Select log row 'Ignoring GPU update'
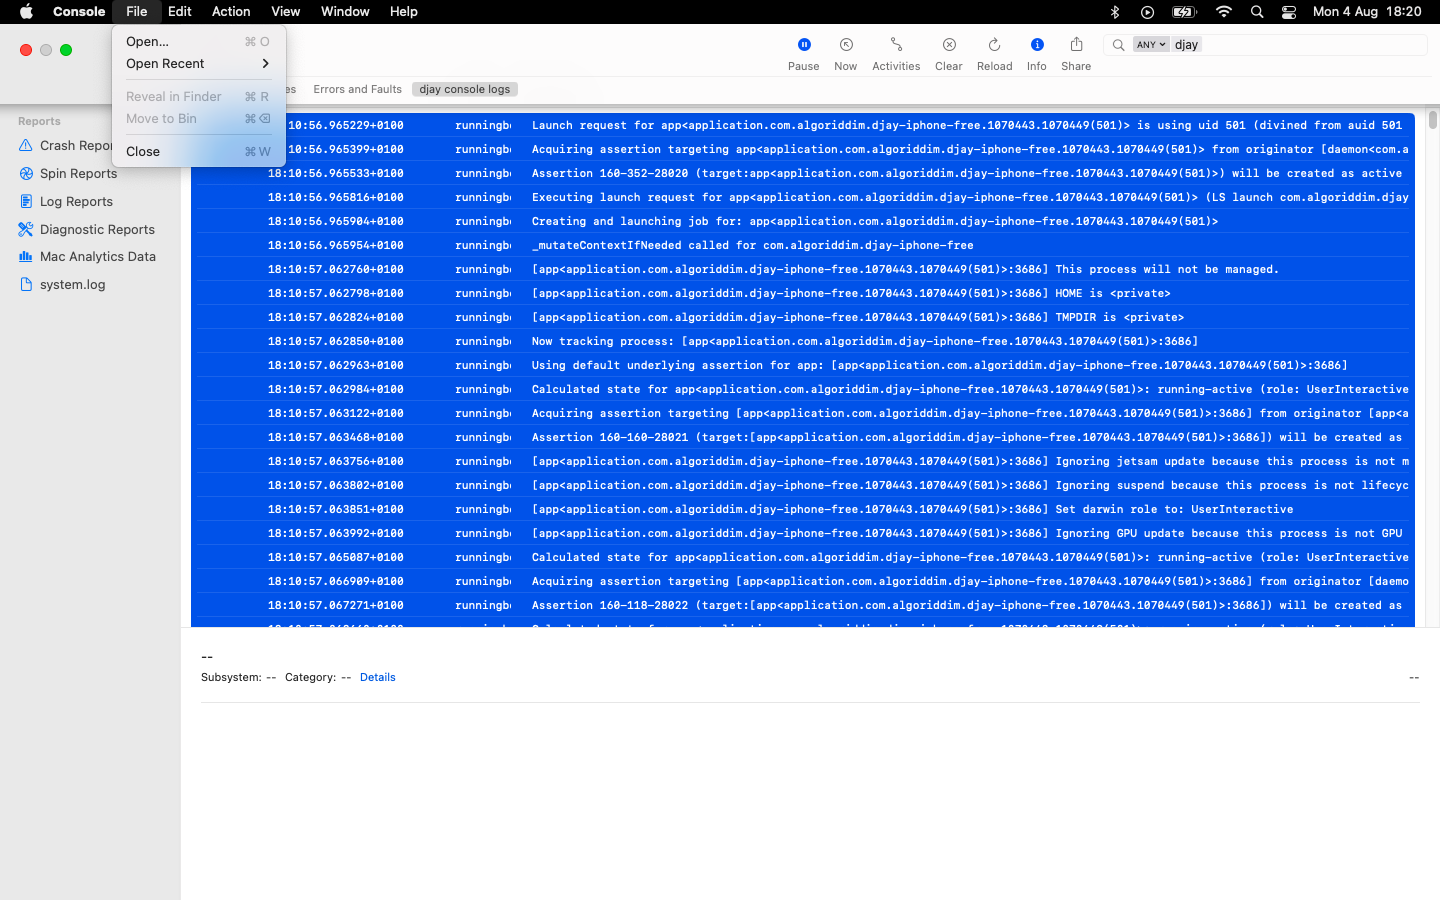 pos(803,533)
